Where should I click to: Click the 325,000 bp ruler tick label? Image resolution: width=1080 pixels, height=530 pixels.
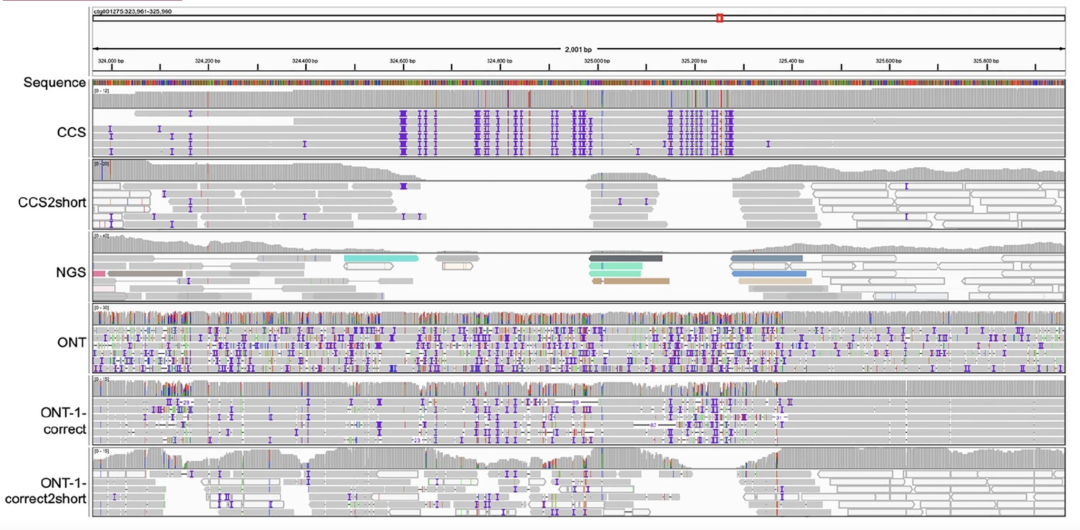click(597, 61)
